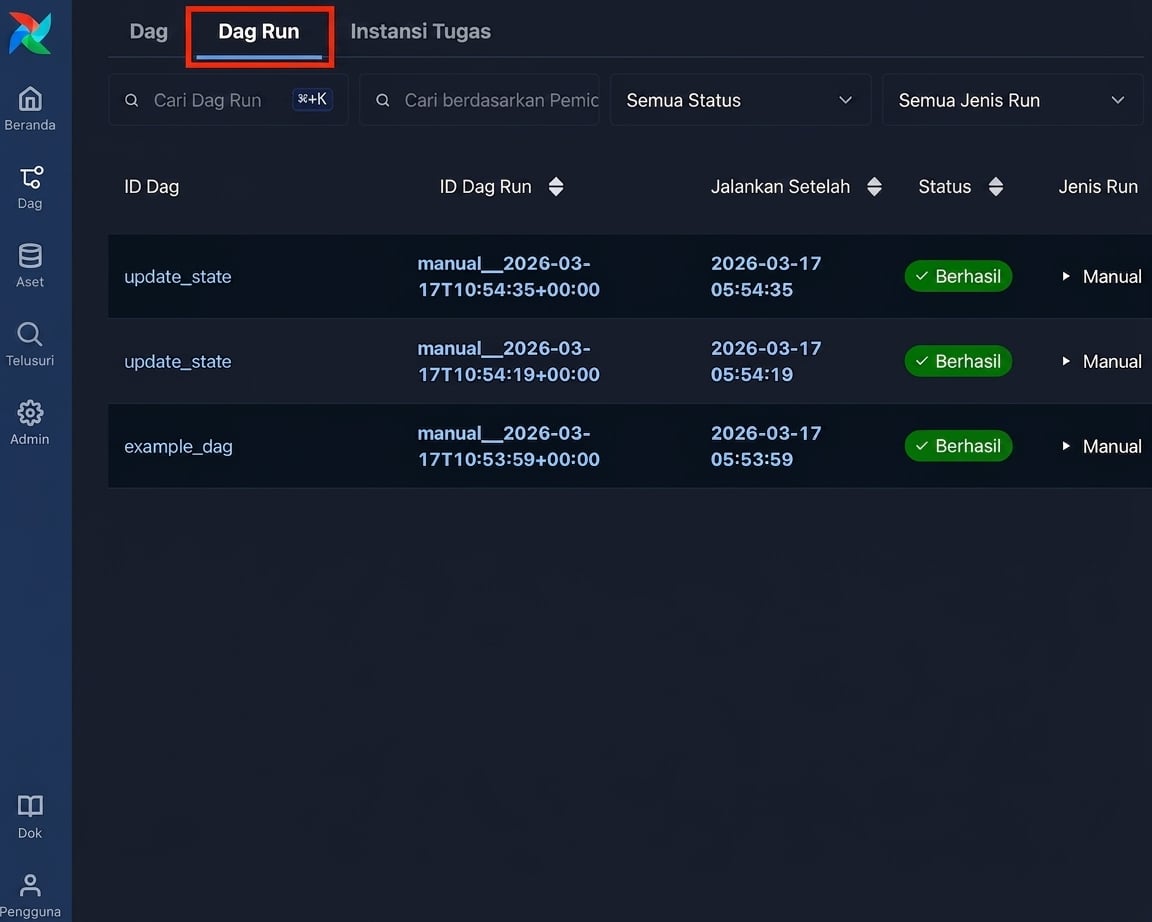Click the date 2026-03-17 05:54:19

point(766,361)
